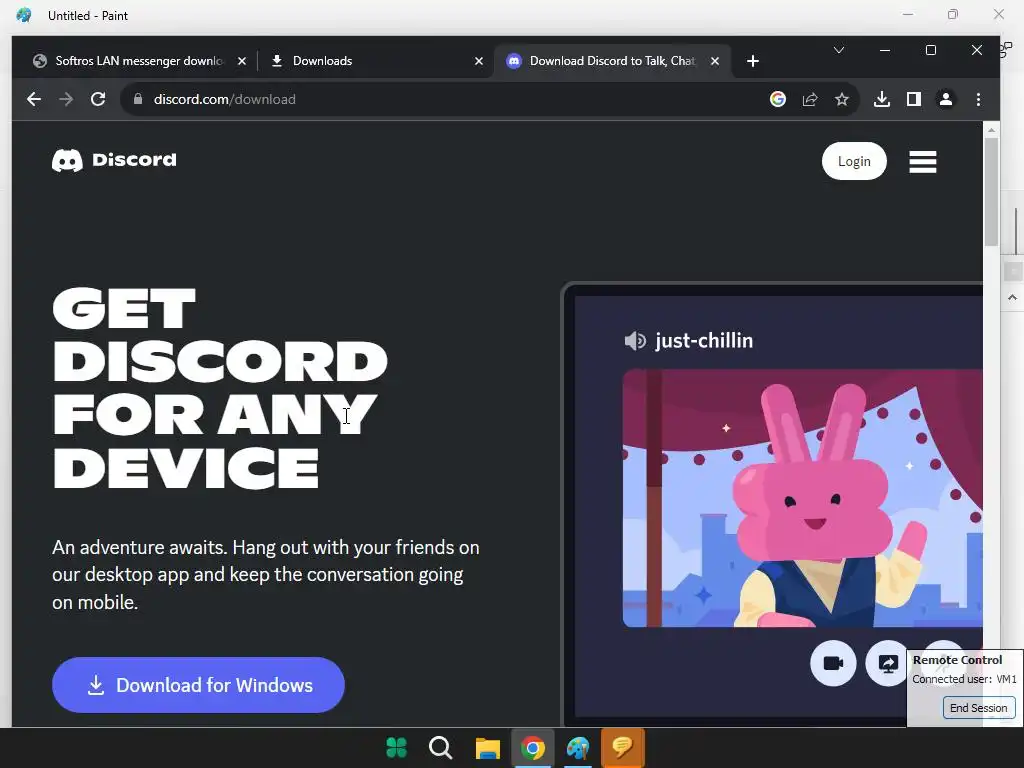Screen dimensions: 1024x768
Task: Click the Discord logo
Action: 114,160
